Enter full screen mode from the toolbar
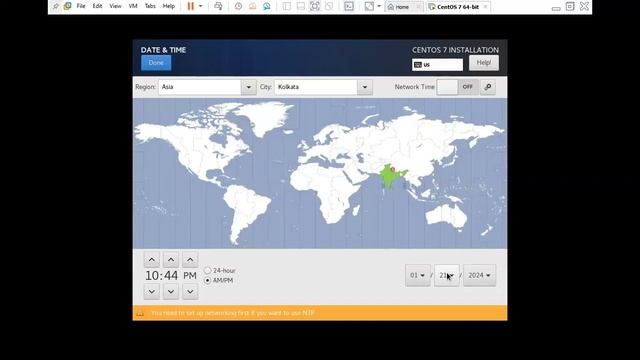Image resolution: width=640 pixels, height=360 pixels. [315, 6]
